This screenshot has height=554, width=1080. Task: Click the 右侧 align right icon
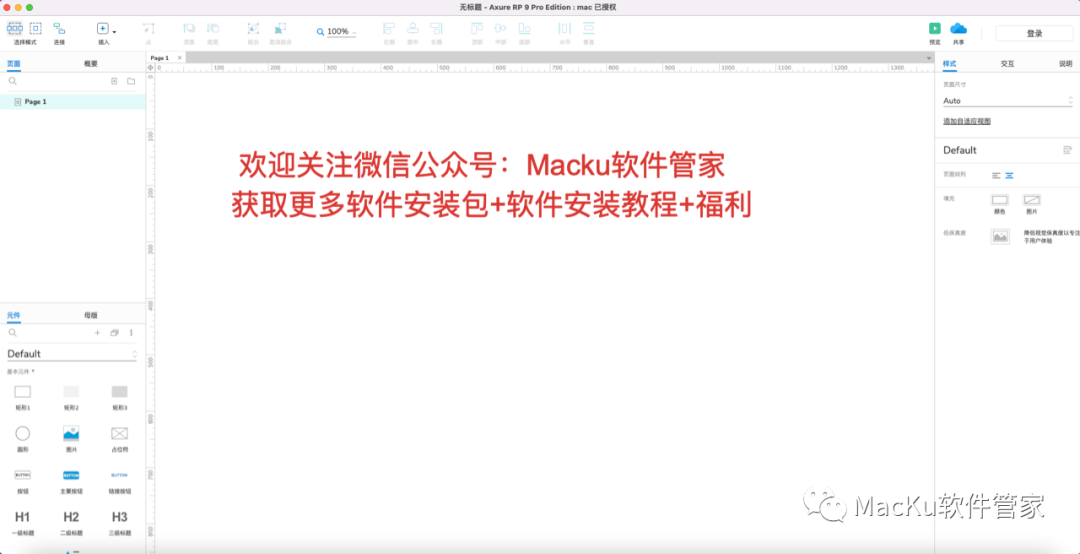(436, 29)
